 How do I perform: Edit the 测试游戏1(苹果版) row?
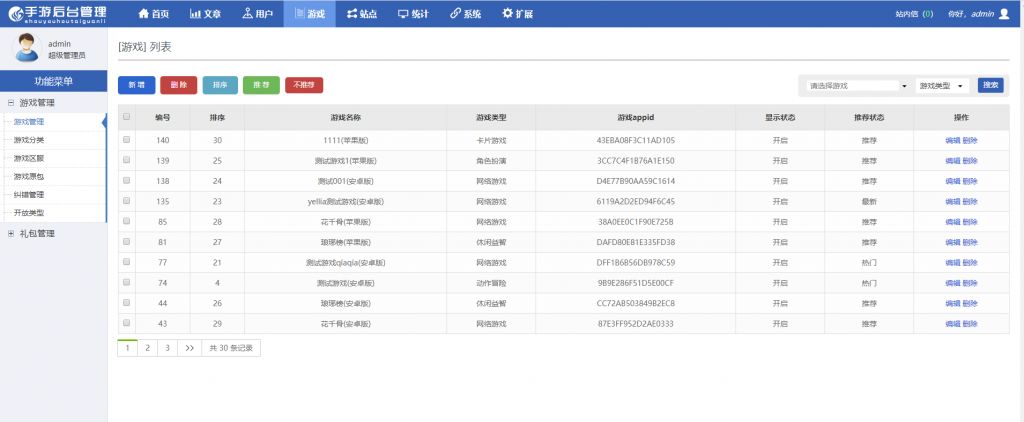click(x=952, y=160)
